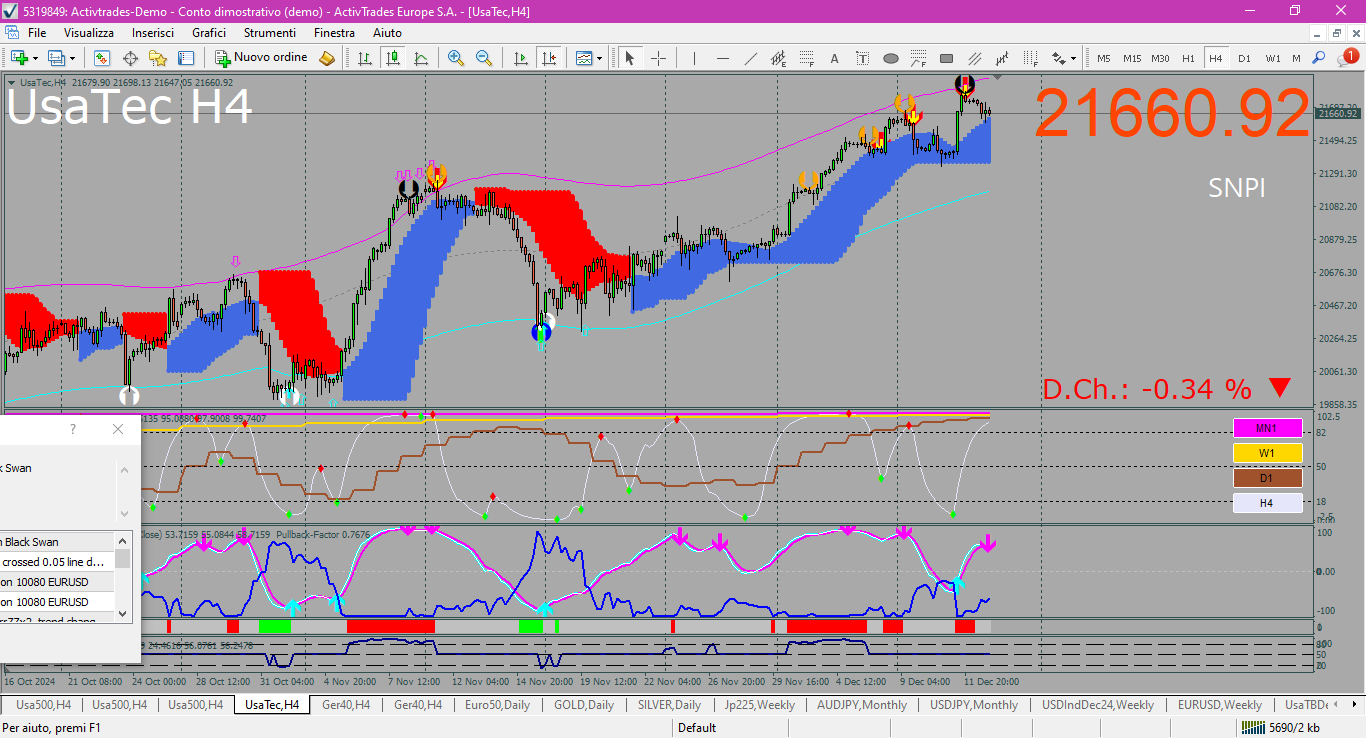Click the dialog help question mark
Image resolution: width=1366 pixels, height=738 pixels.
73,429
